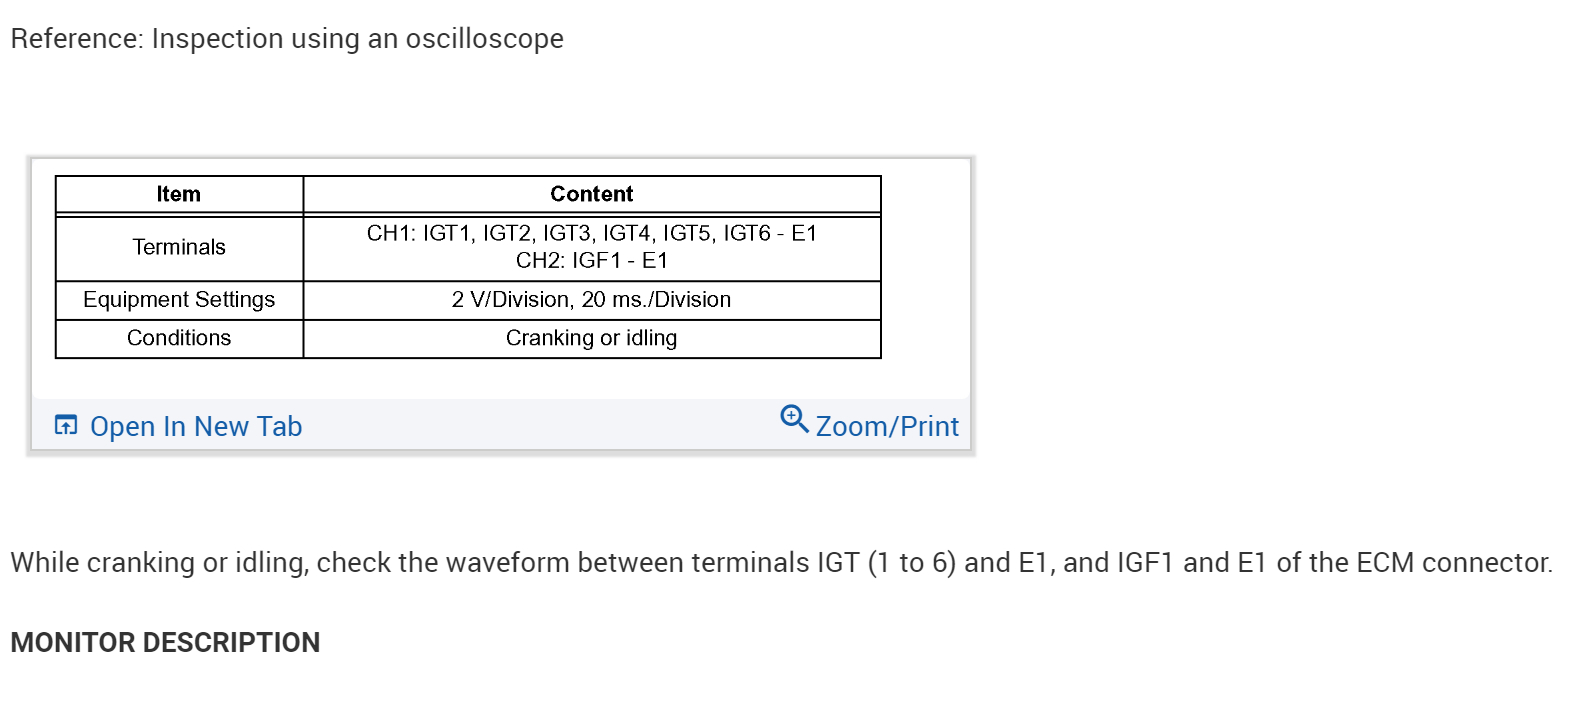Click the Cranking or idling cell
This screenshot has width=1587, height=705.
[591, 338]
